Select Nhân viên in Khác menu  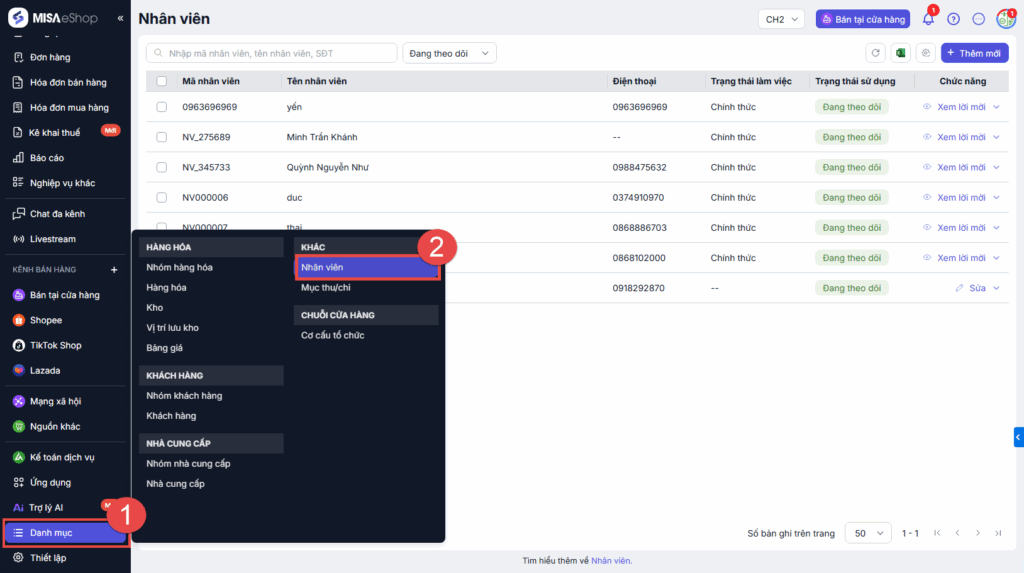pos(367,267)
